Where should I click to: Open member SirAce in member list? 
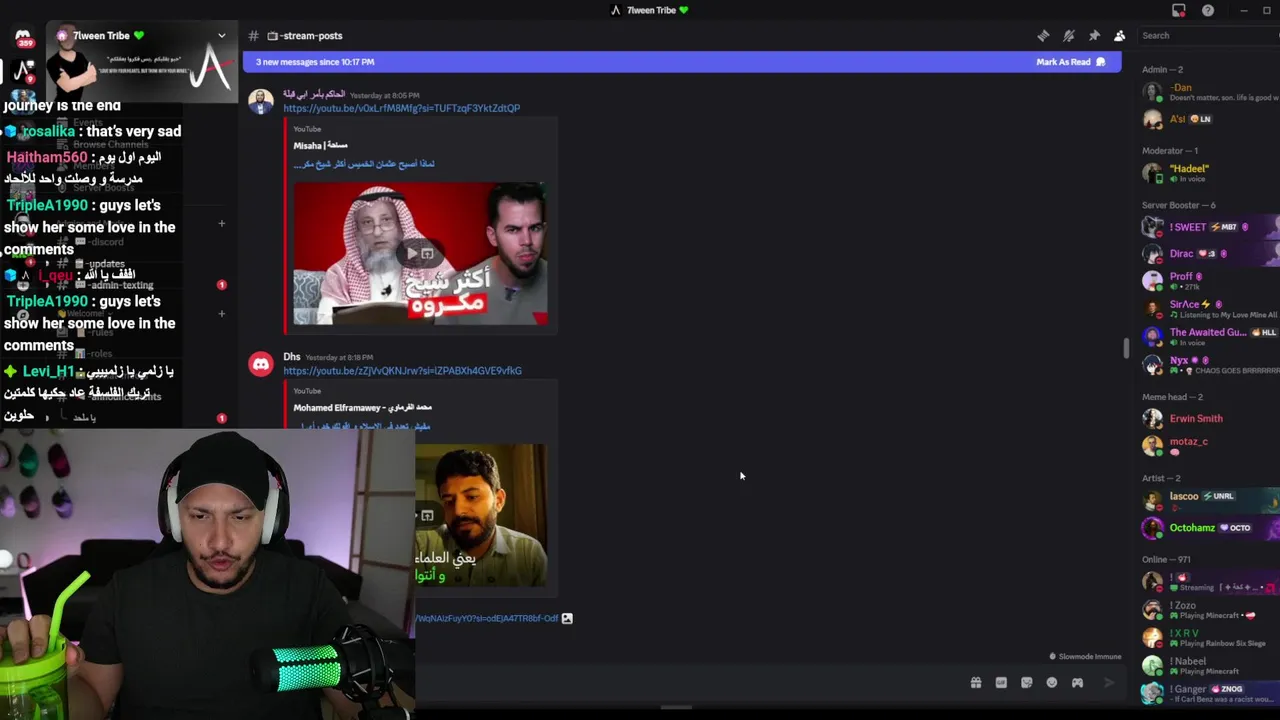pos(1210,308)
